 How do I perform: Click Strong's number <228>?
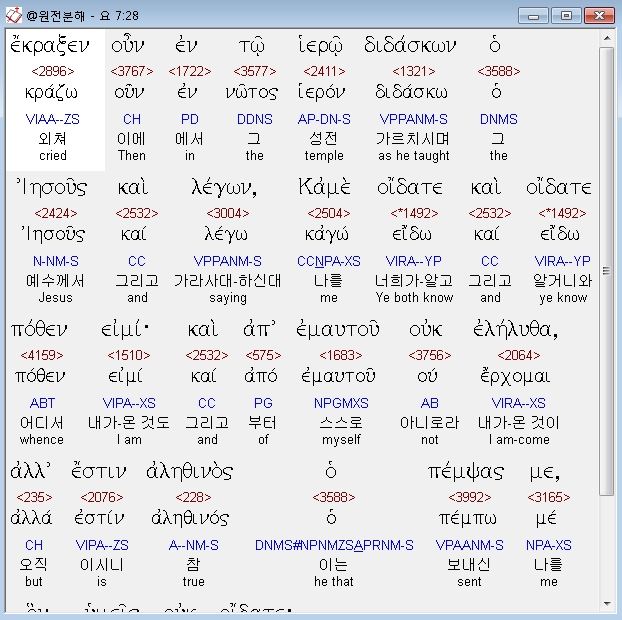(193, 497)
